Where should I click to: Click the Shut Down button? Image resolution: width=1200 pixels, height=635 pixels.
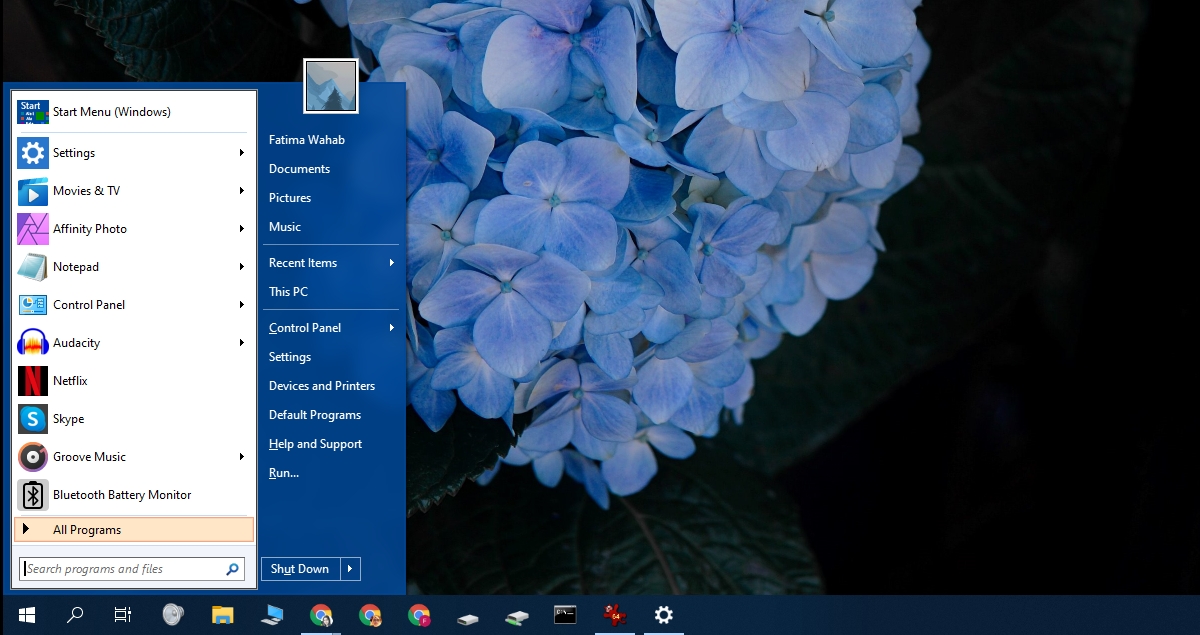[x=301, y=569]
